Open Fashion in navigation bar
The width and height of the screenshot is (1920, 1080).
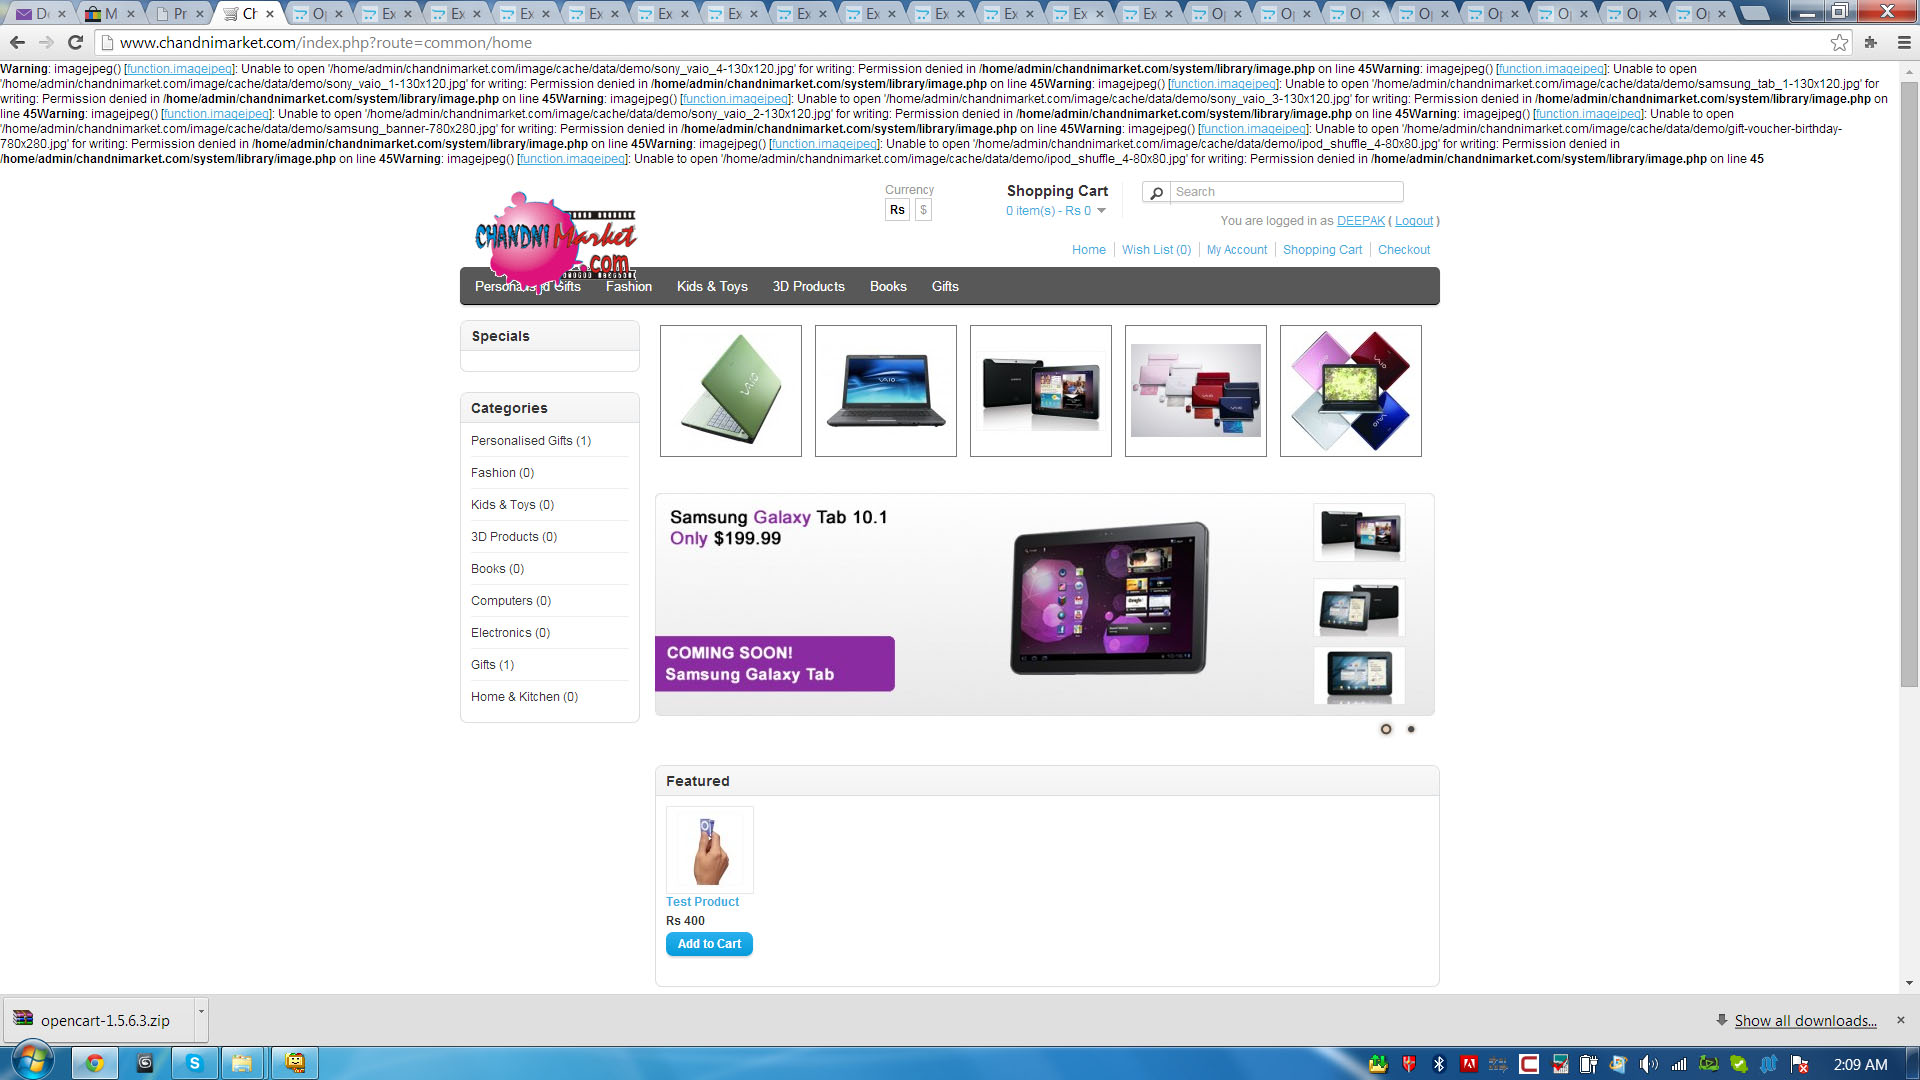click(628, 287)
